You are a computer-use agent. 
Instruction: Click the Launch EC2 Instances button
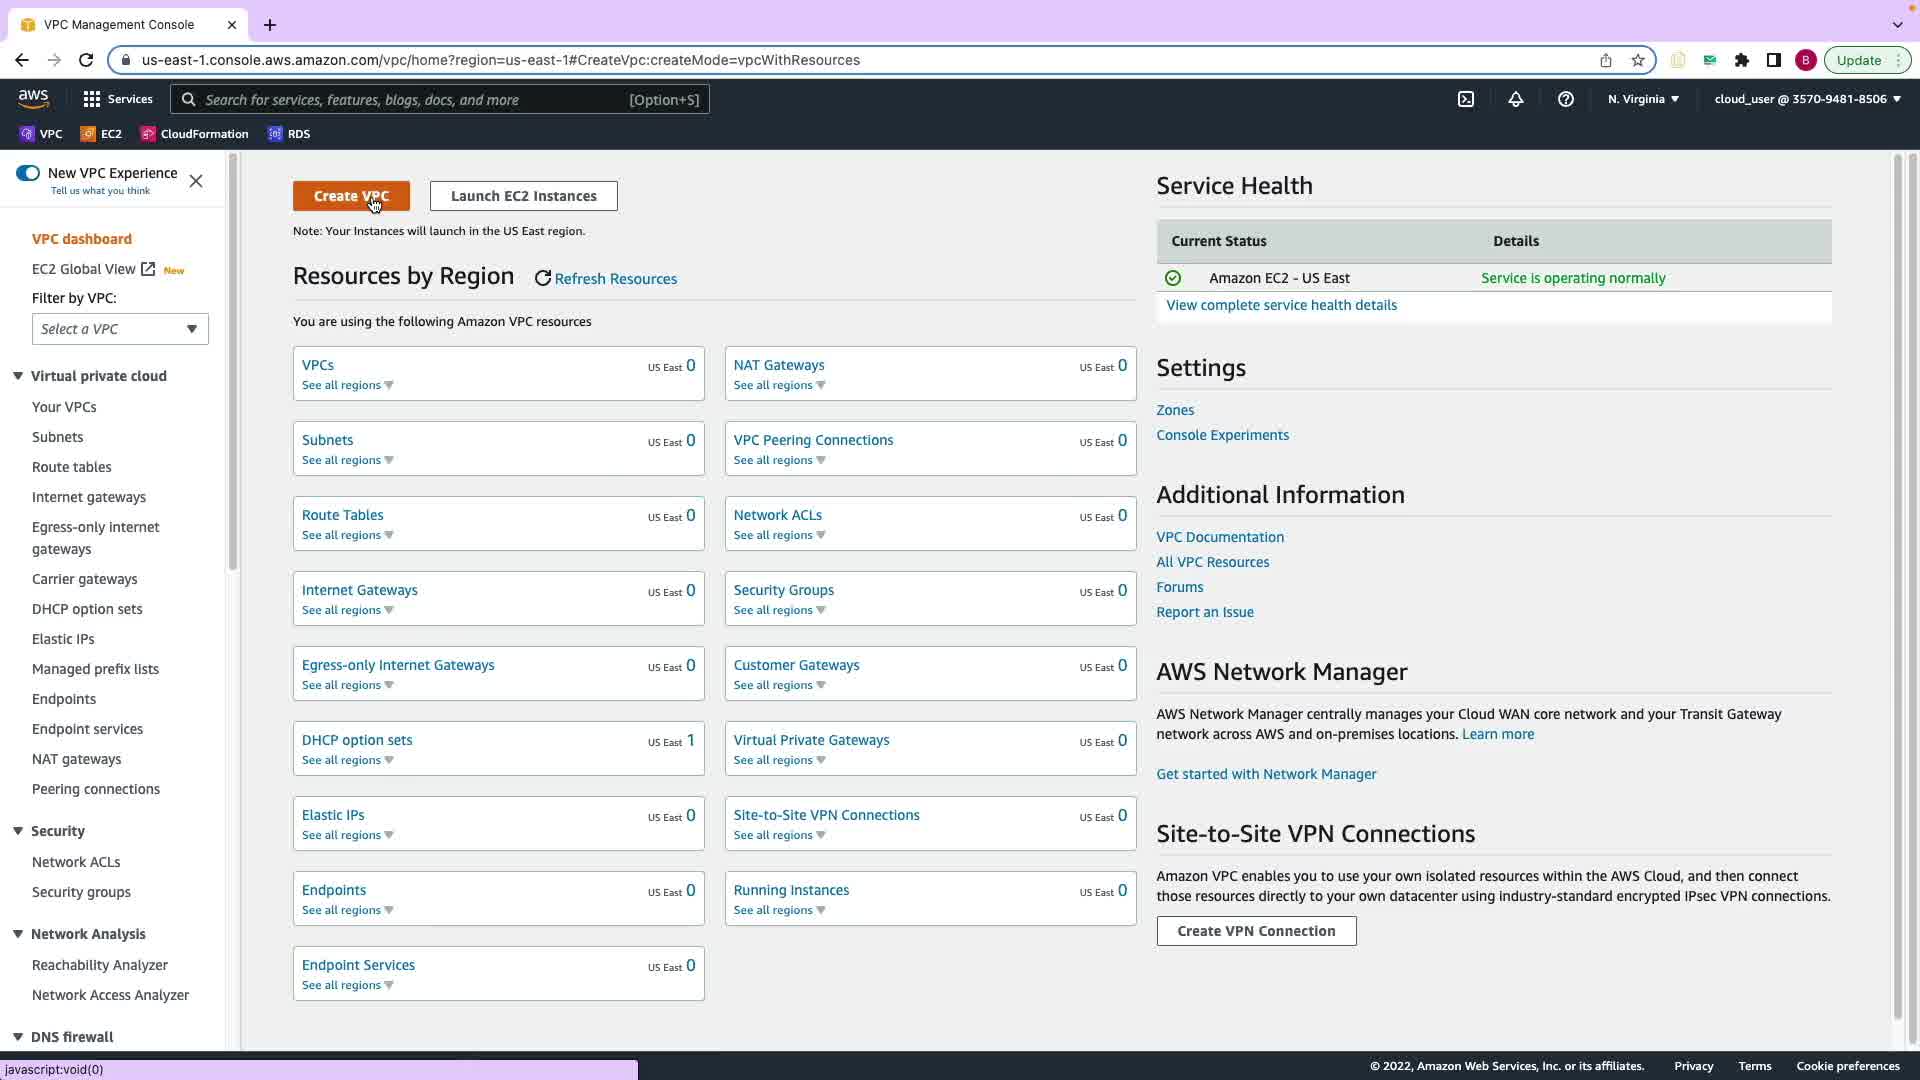click(523, 196)
